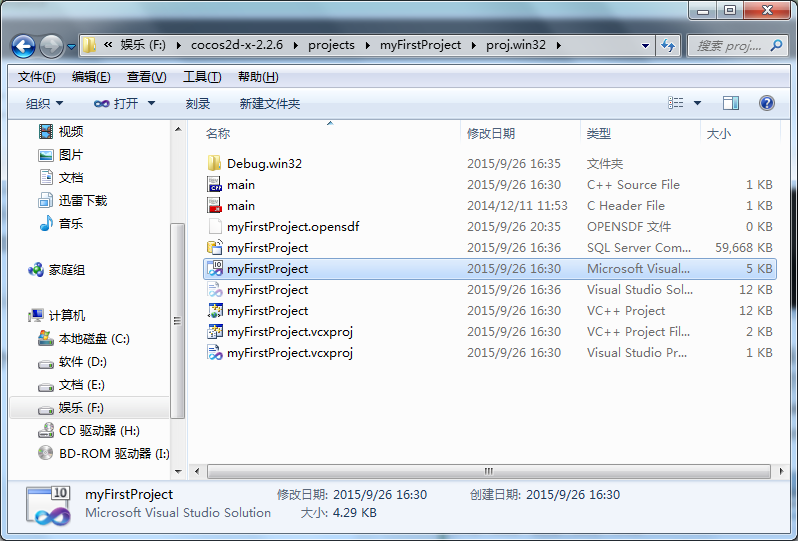Screen dimensions: 798x541
Task: Select the SQL Server Compact file icon
Action: pyautogui.click(x=214, y=247)
